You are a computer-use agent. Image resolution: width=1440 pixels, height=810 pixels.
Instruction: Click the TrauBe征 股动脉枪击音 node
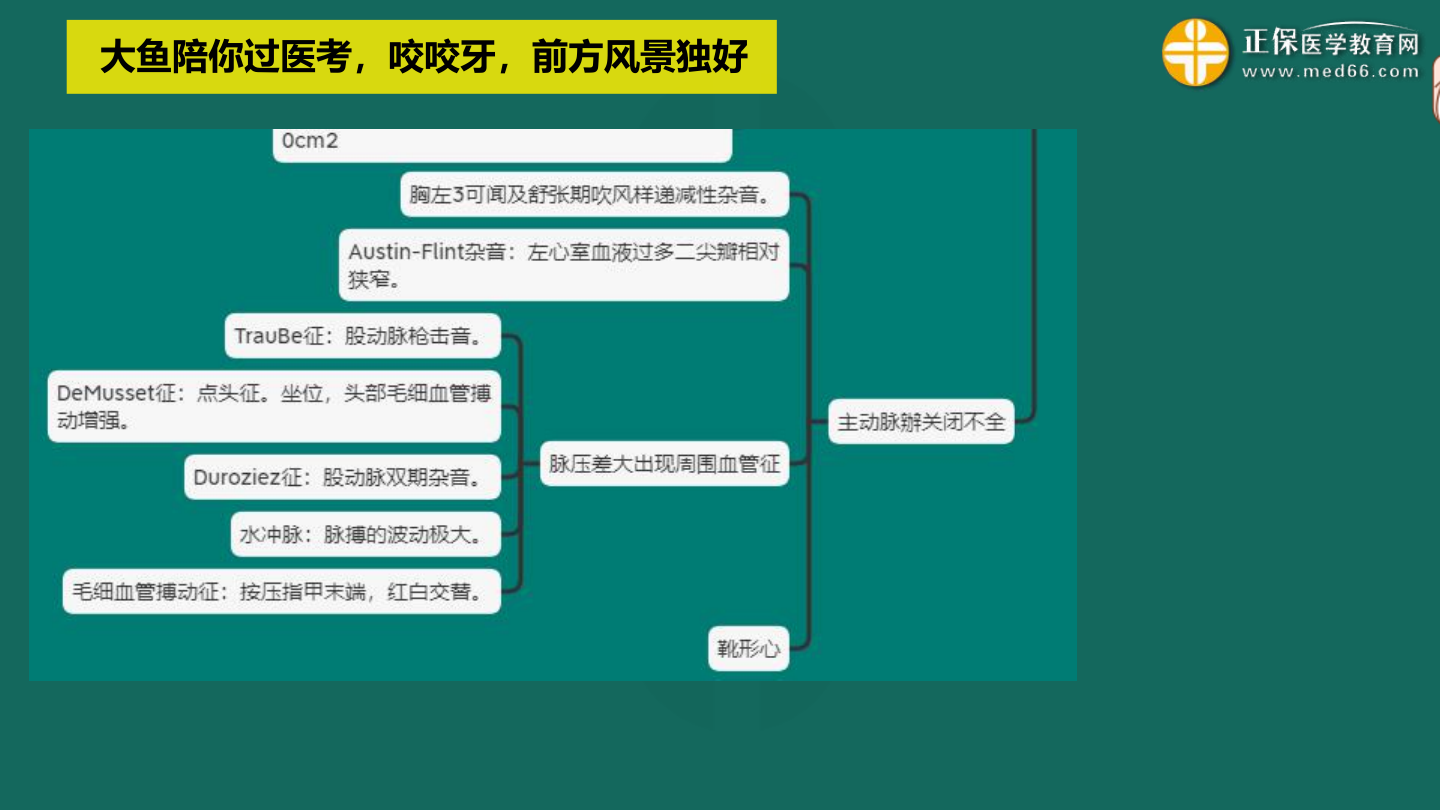(362, 336)
